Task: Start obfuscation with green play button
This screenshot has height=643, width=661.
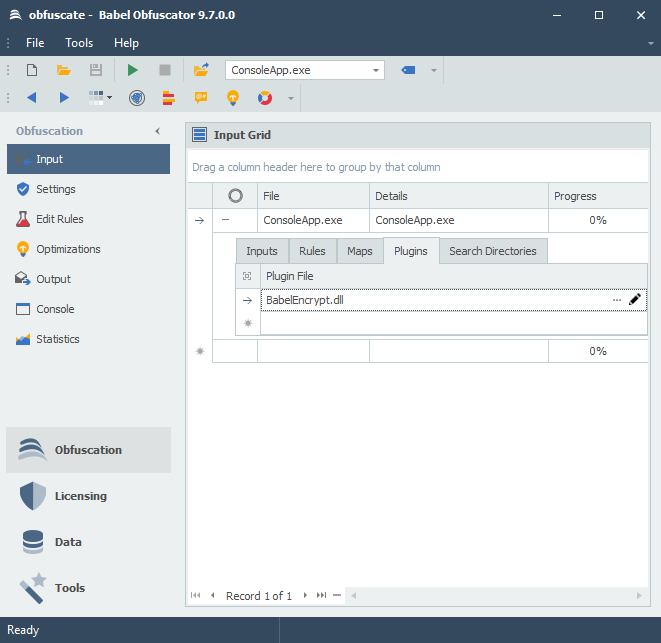Action: click(x=132, y=70)
